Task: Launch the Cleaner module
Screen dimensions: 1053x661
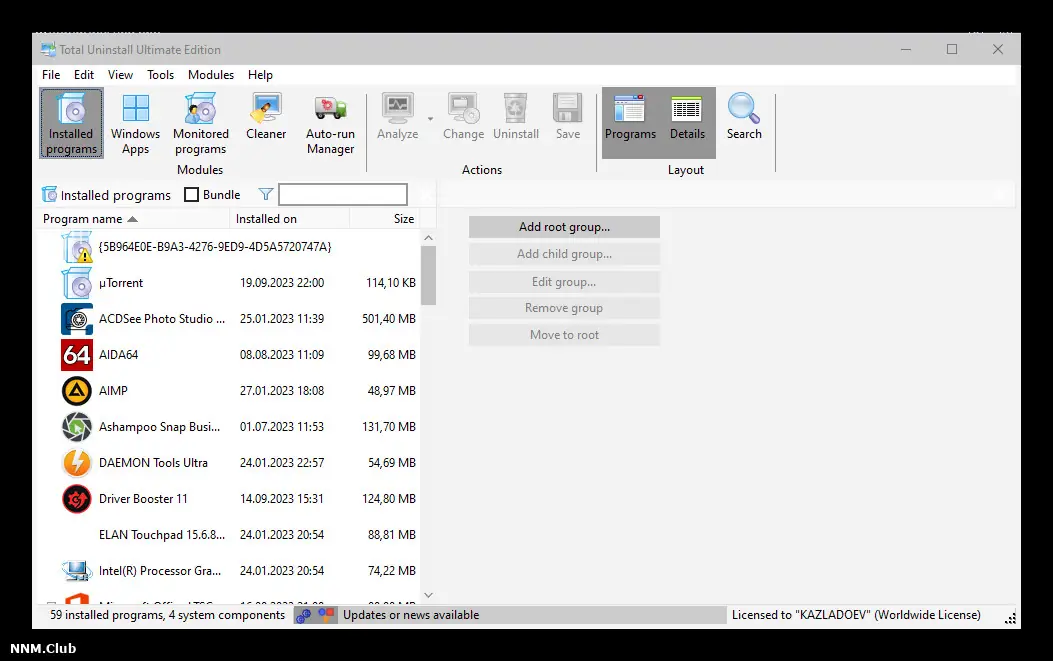Action: (266, 116)
